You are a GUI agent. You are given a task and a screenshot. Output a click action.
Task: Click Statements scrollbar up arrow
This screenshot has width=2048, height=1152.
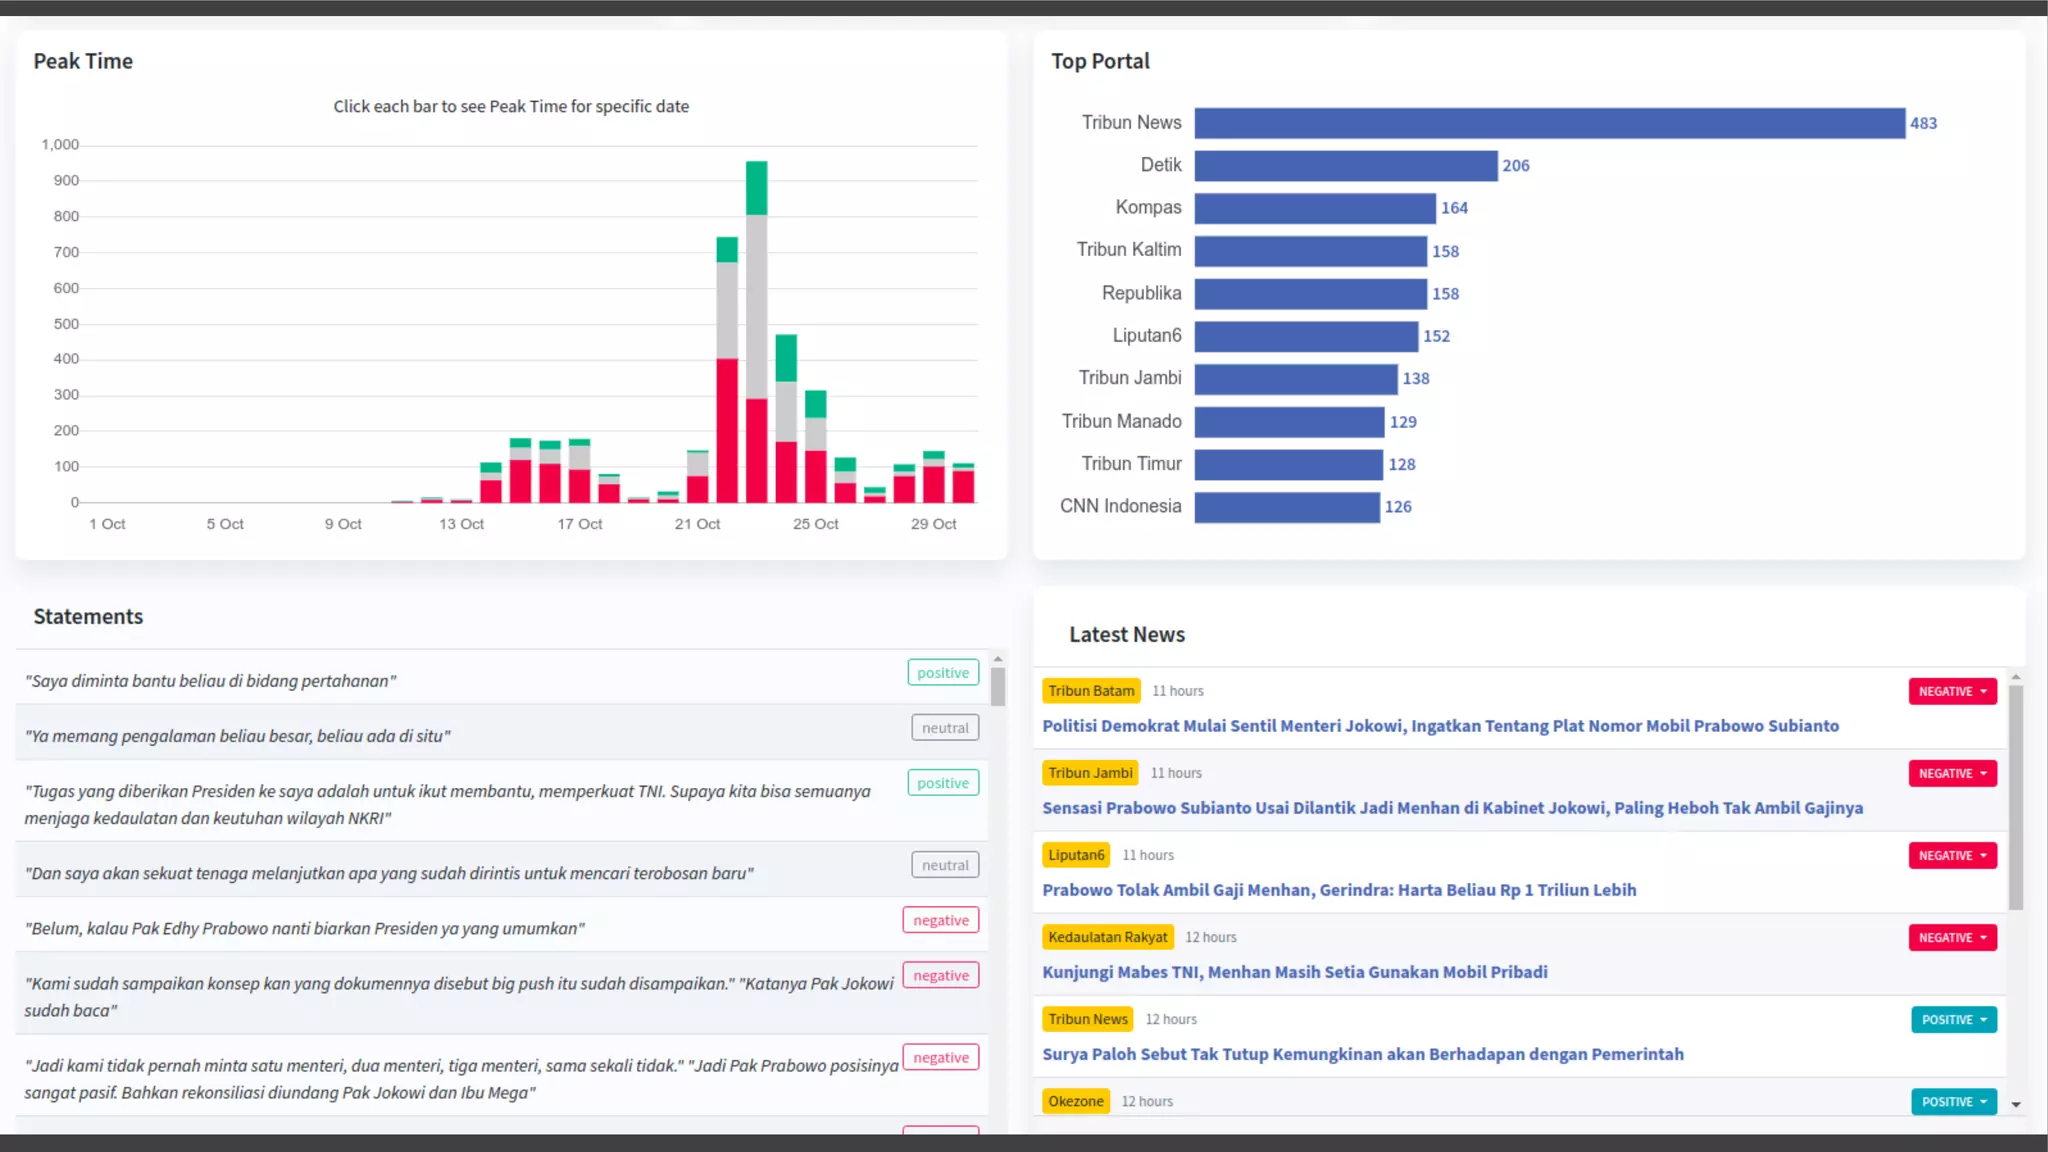click(997, 660)
